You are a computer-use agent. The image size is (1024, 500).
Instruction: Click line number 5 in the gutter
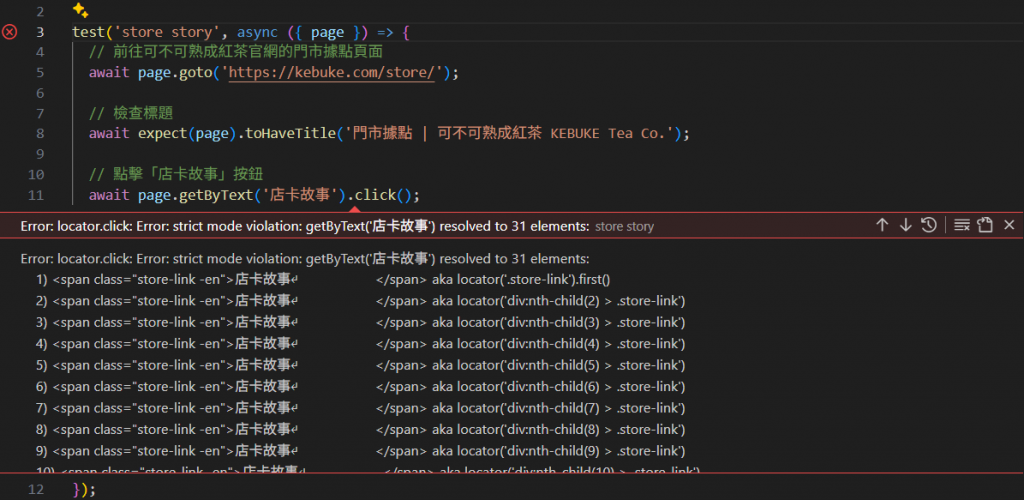coord(40,72)
